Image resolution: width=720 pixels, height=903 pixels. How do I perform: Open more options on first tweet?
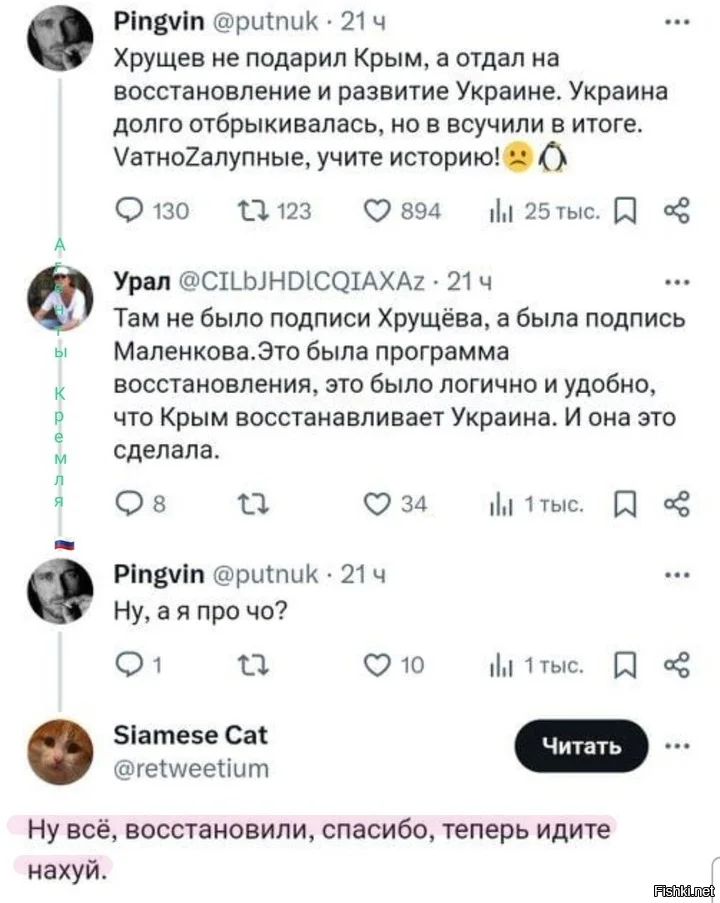(676, 21)
